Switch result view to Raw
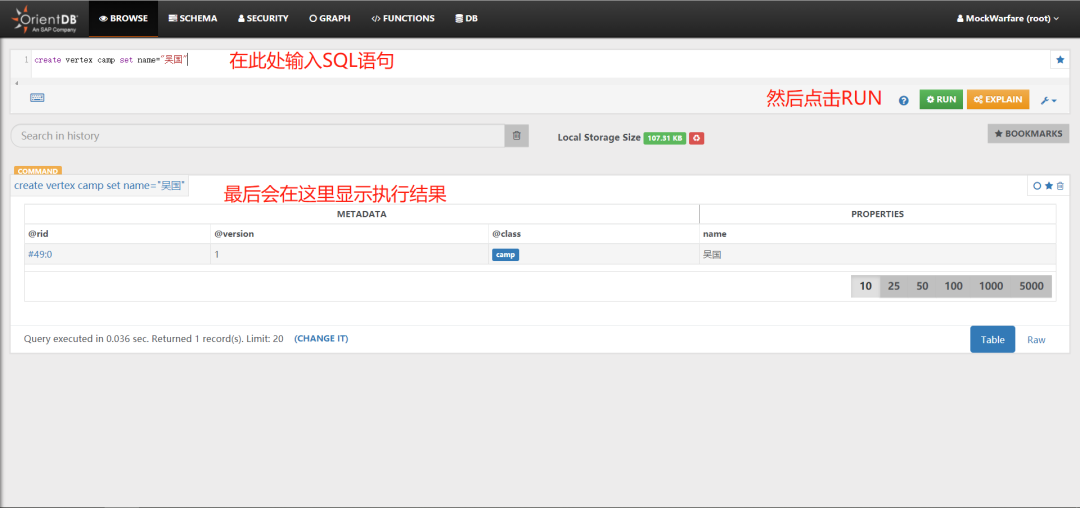 pyautogui.click(x=1037, y=339)
